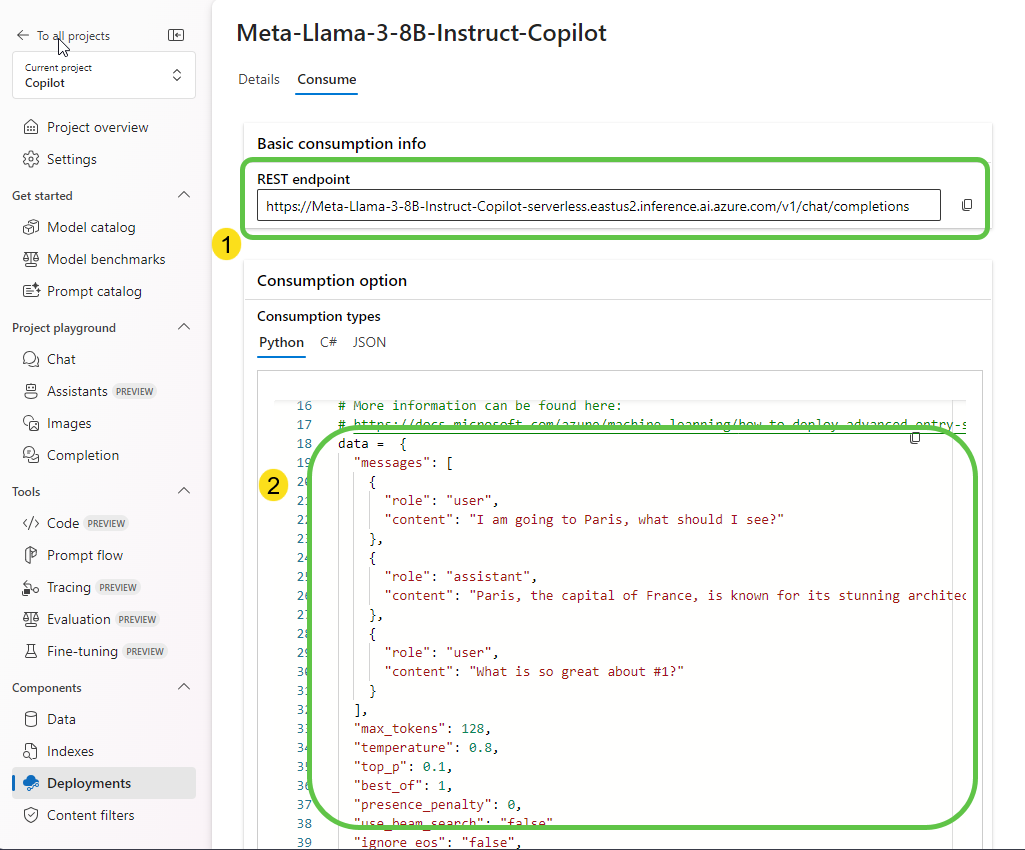Collapse the Tools section
The image size is (1025, 850).
[x=183, y=491]
